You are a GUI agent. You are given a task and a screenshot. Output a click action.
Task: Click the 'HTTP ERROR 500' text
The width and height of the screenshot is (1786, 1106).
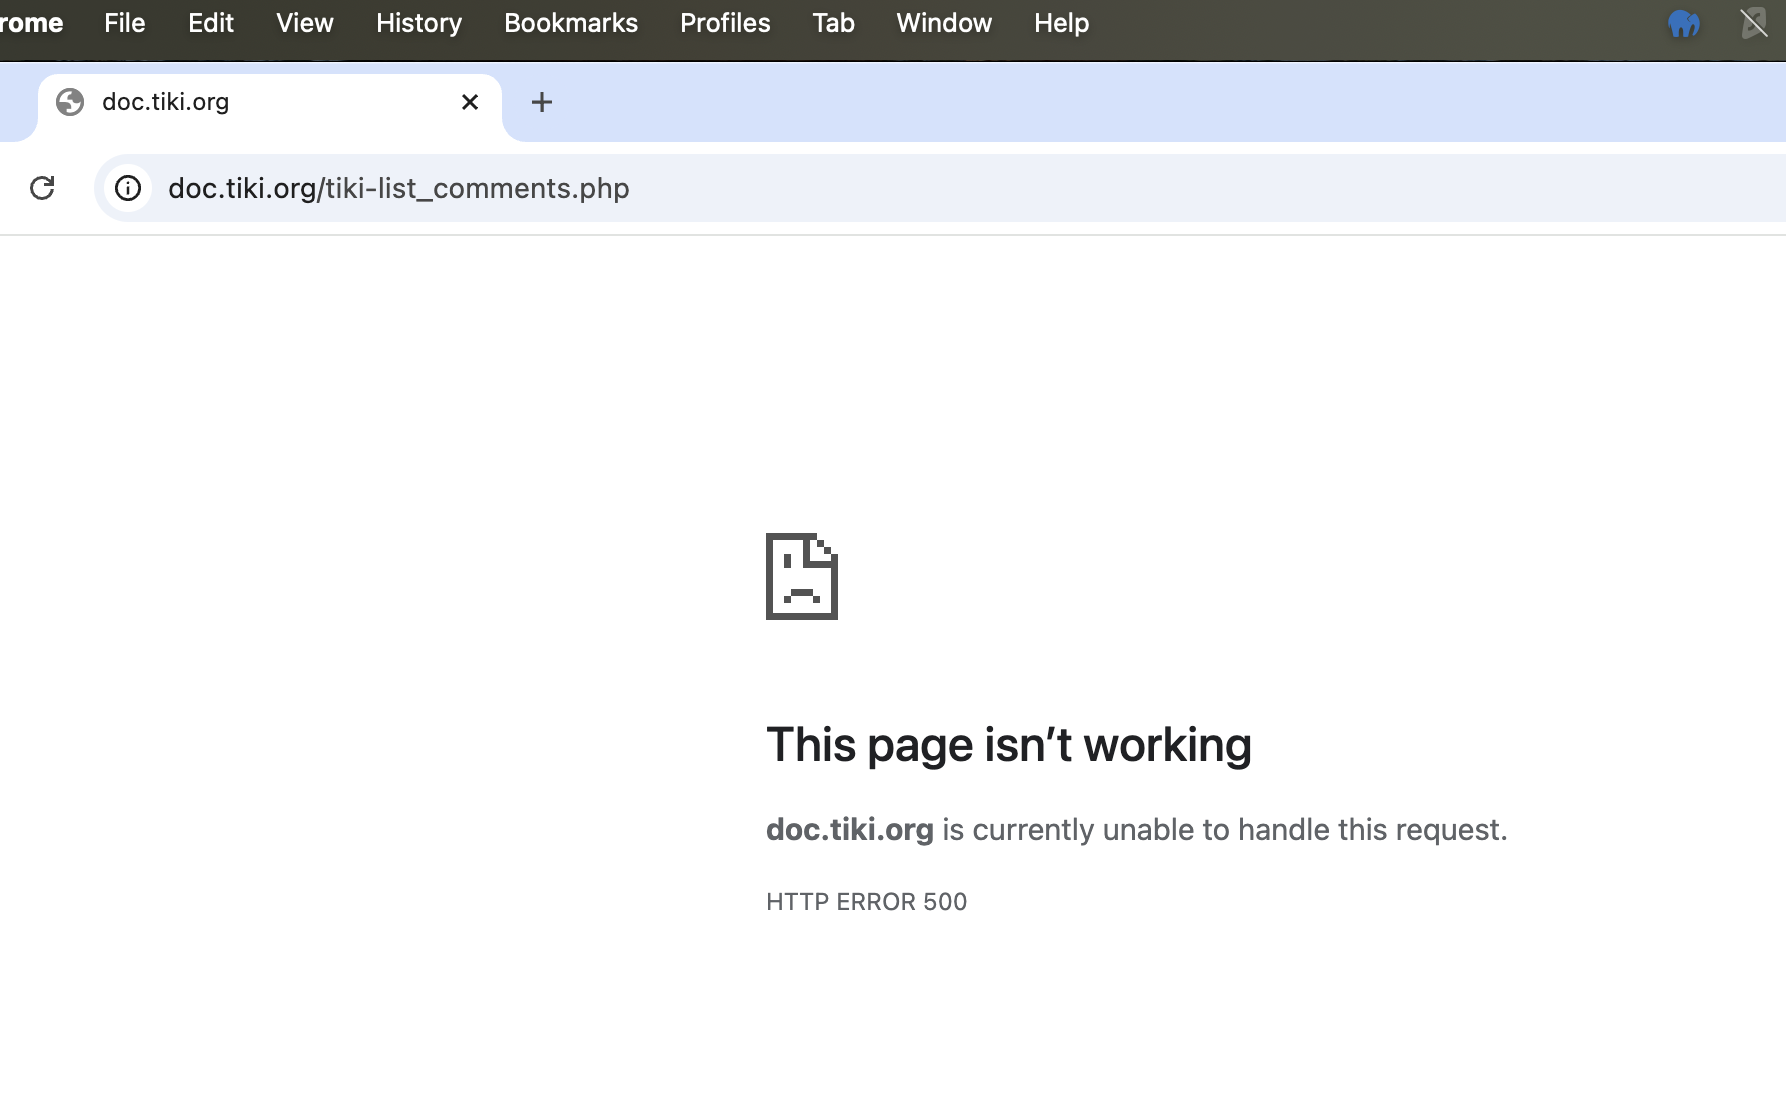click(x=866, y=902)
